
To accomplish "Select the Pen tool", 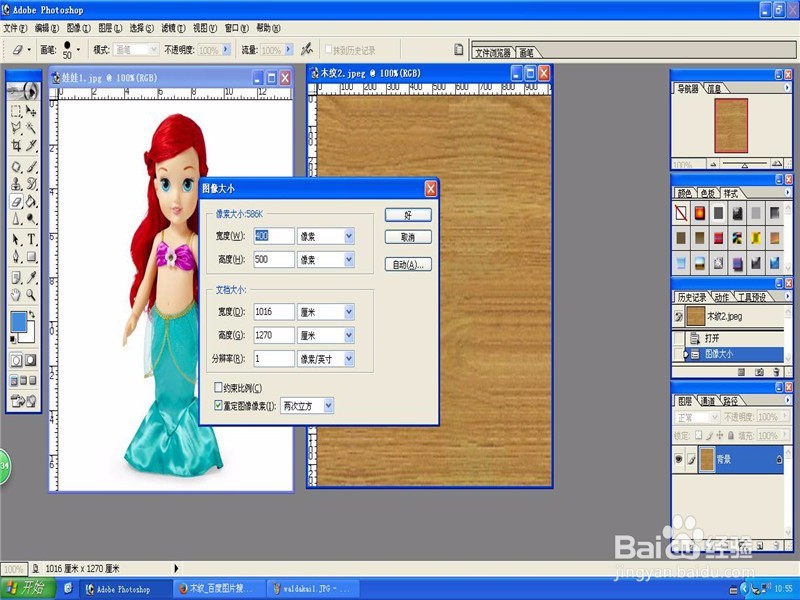I will pyautogui.click(x=16, y=256).
